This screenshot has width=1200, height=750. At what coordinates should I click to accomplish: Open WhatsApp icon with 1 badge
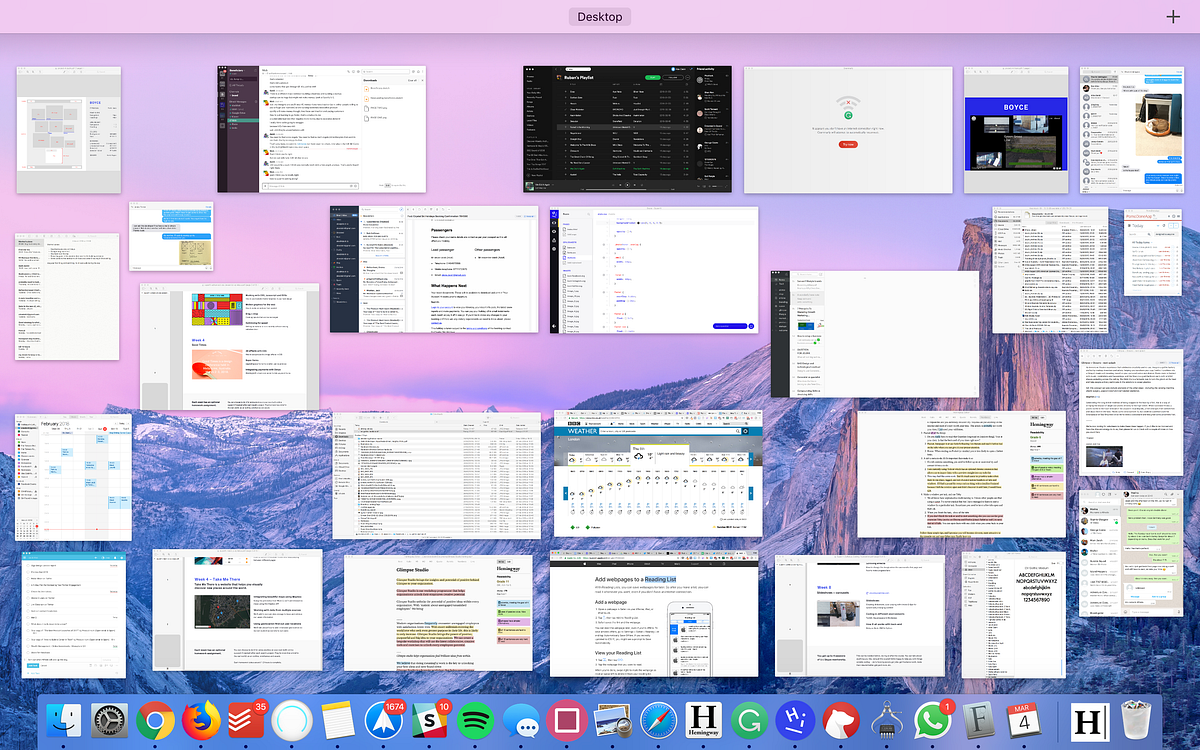(x=934, y=722)
